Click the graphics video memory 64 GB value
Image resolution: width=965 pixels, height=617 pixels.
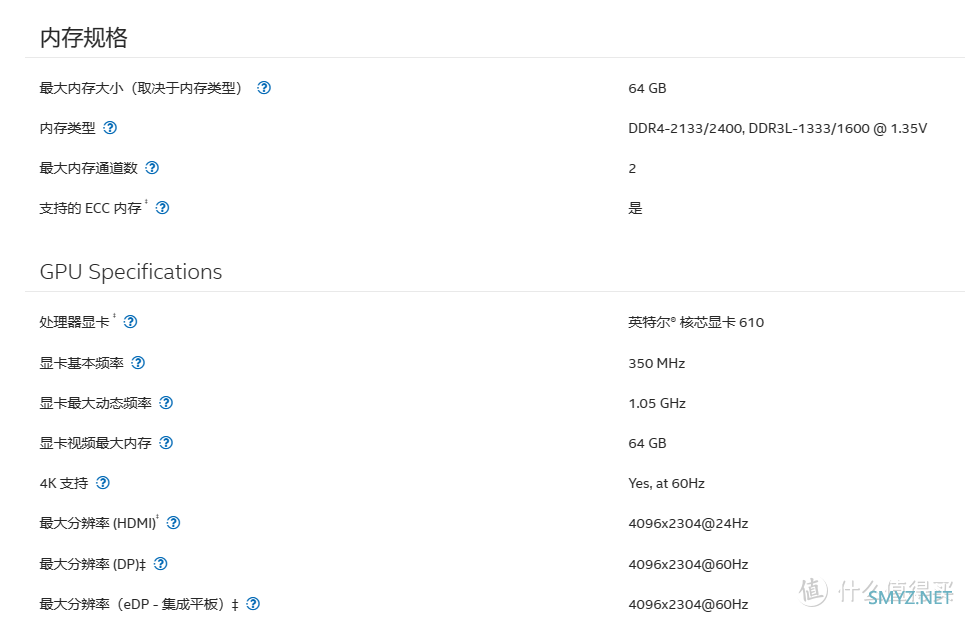[x=647, y=444]
